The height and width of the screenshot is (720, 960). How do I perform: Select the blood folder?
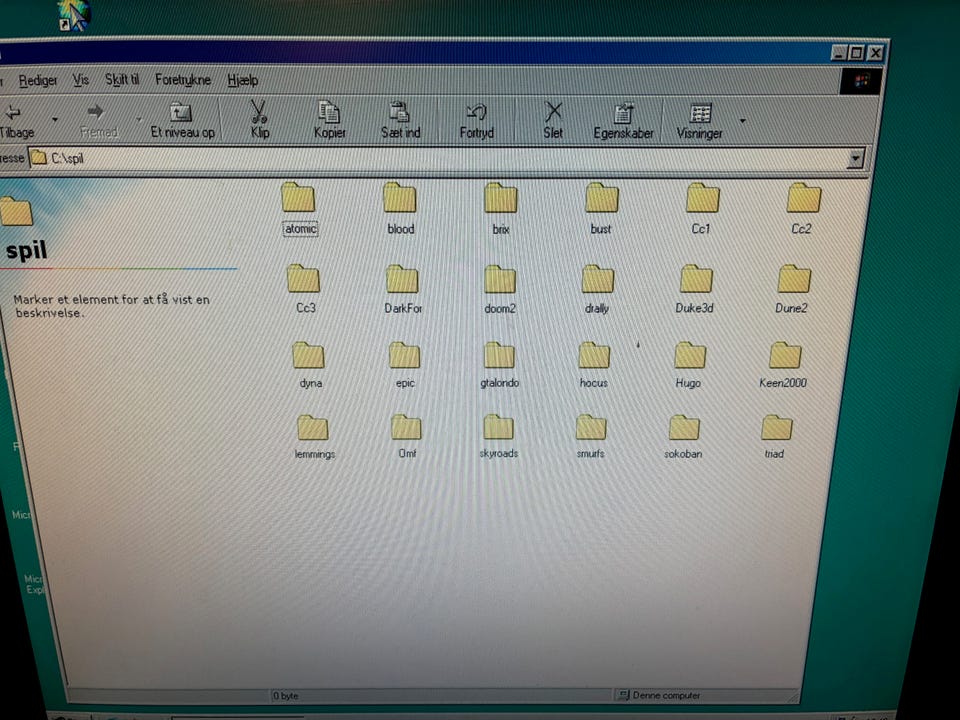coord(400,209)
